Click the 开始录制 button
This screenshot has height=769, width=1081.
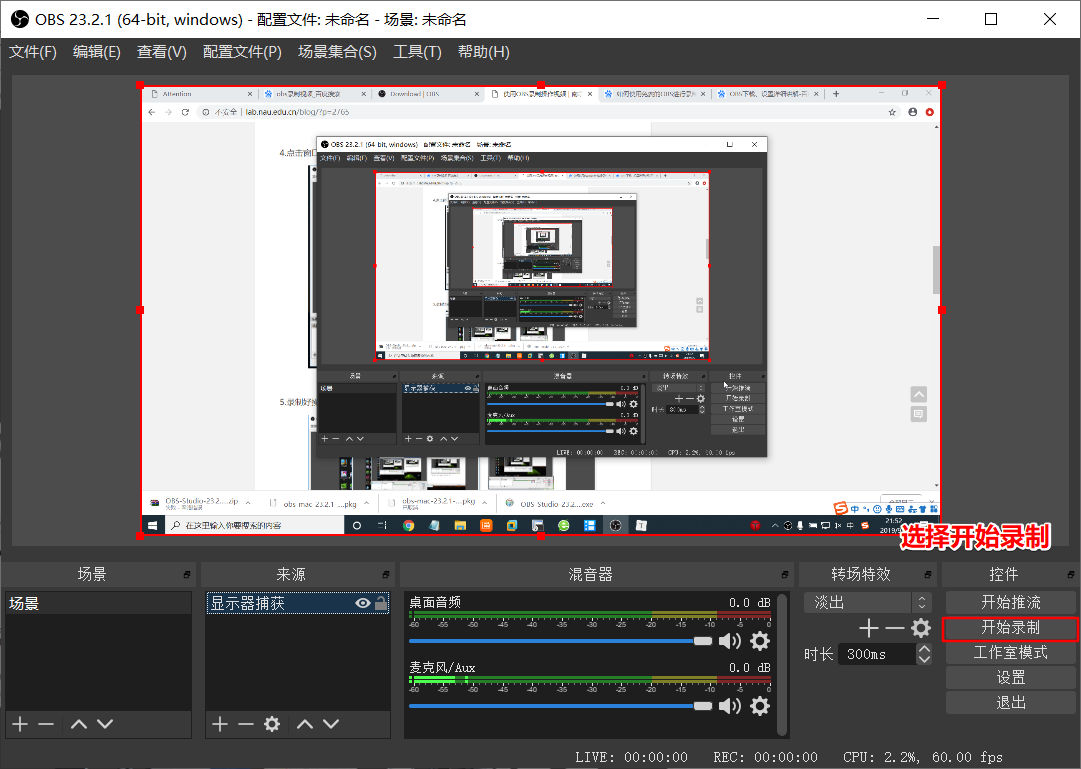[x=1011, y=628]
